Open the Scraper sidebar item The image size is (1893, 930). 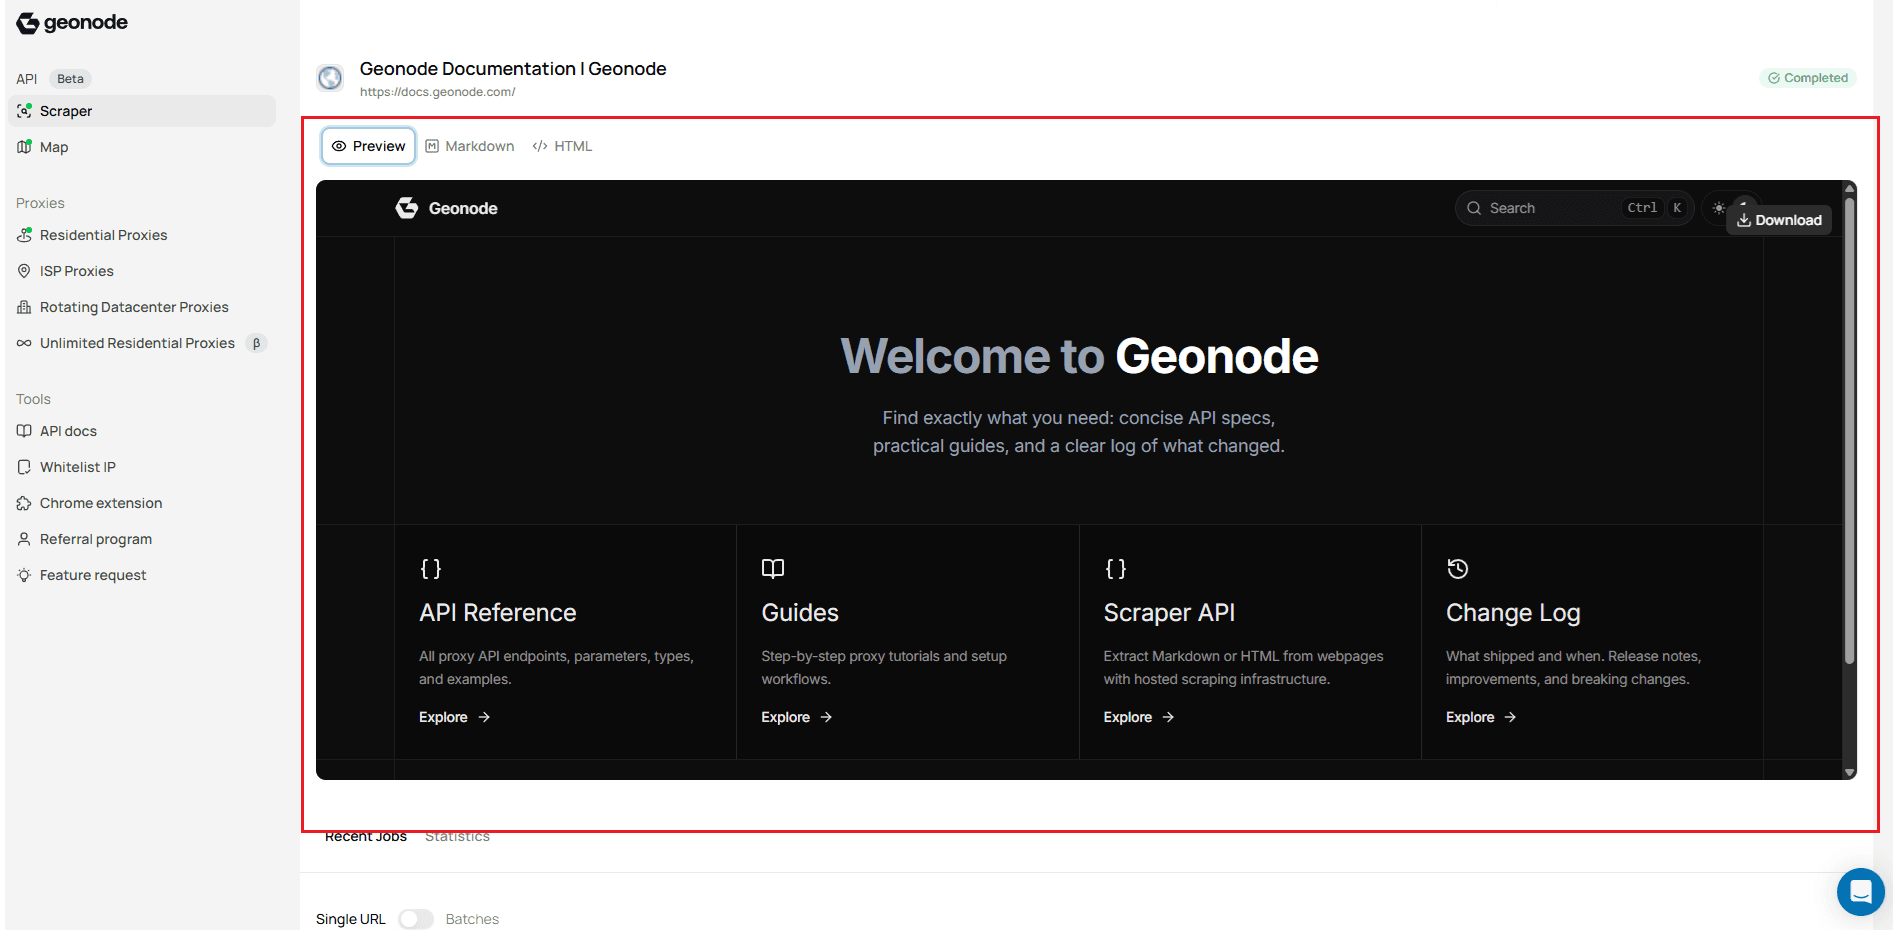click(142, 111)
